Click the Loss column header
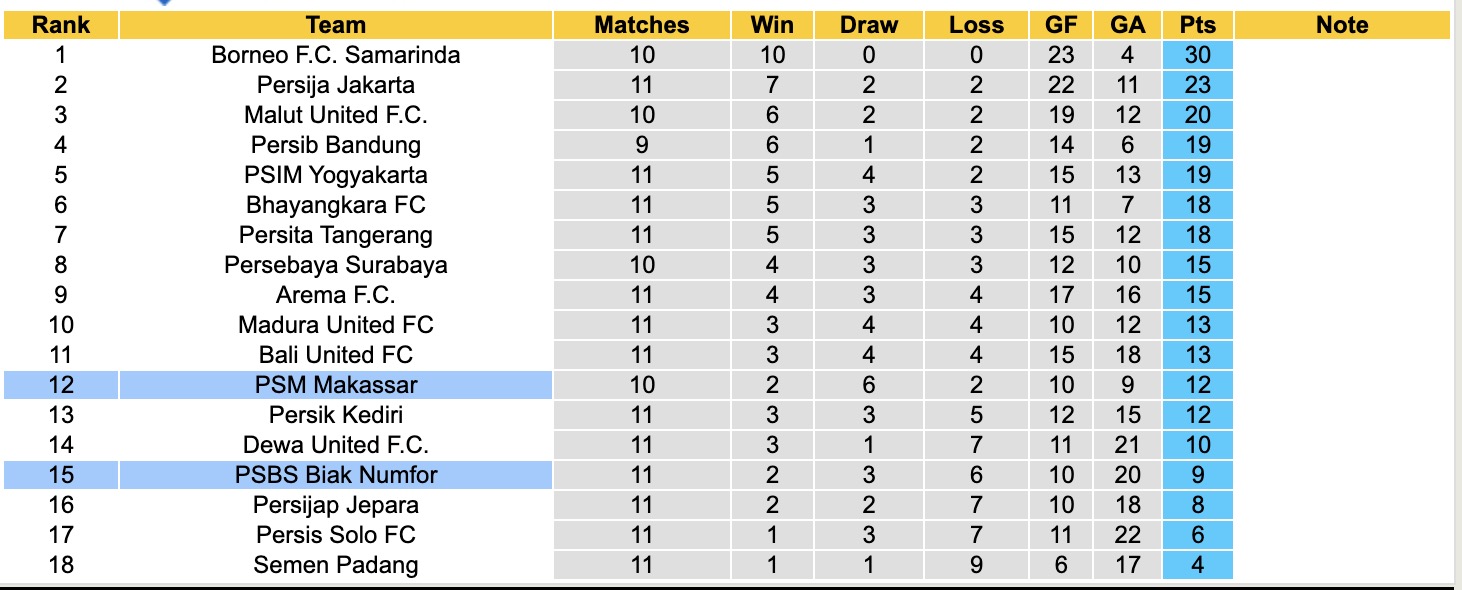This screenshot has height=590, width=1462. click(x=976, y=25)
